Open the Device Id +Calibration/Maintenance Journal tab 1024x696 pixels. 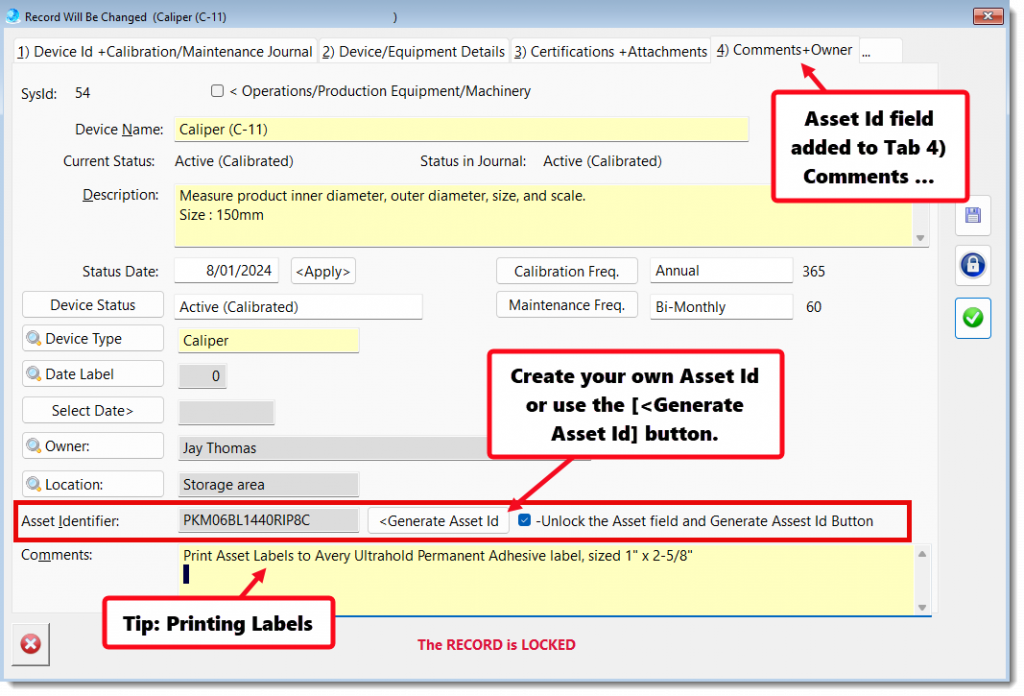tap(165, 51)
